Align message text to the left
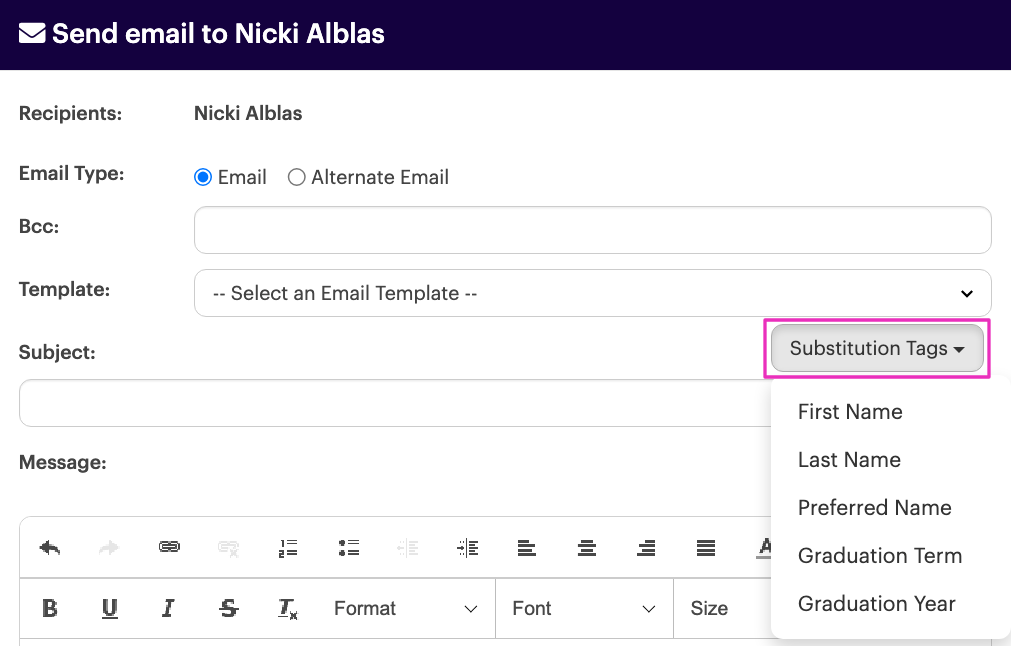Viewport: 1011px width, 646px height. 527,548
